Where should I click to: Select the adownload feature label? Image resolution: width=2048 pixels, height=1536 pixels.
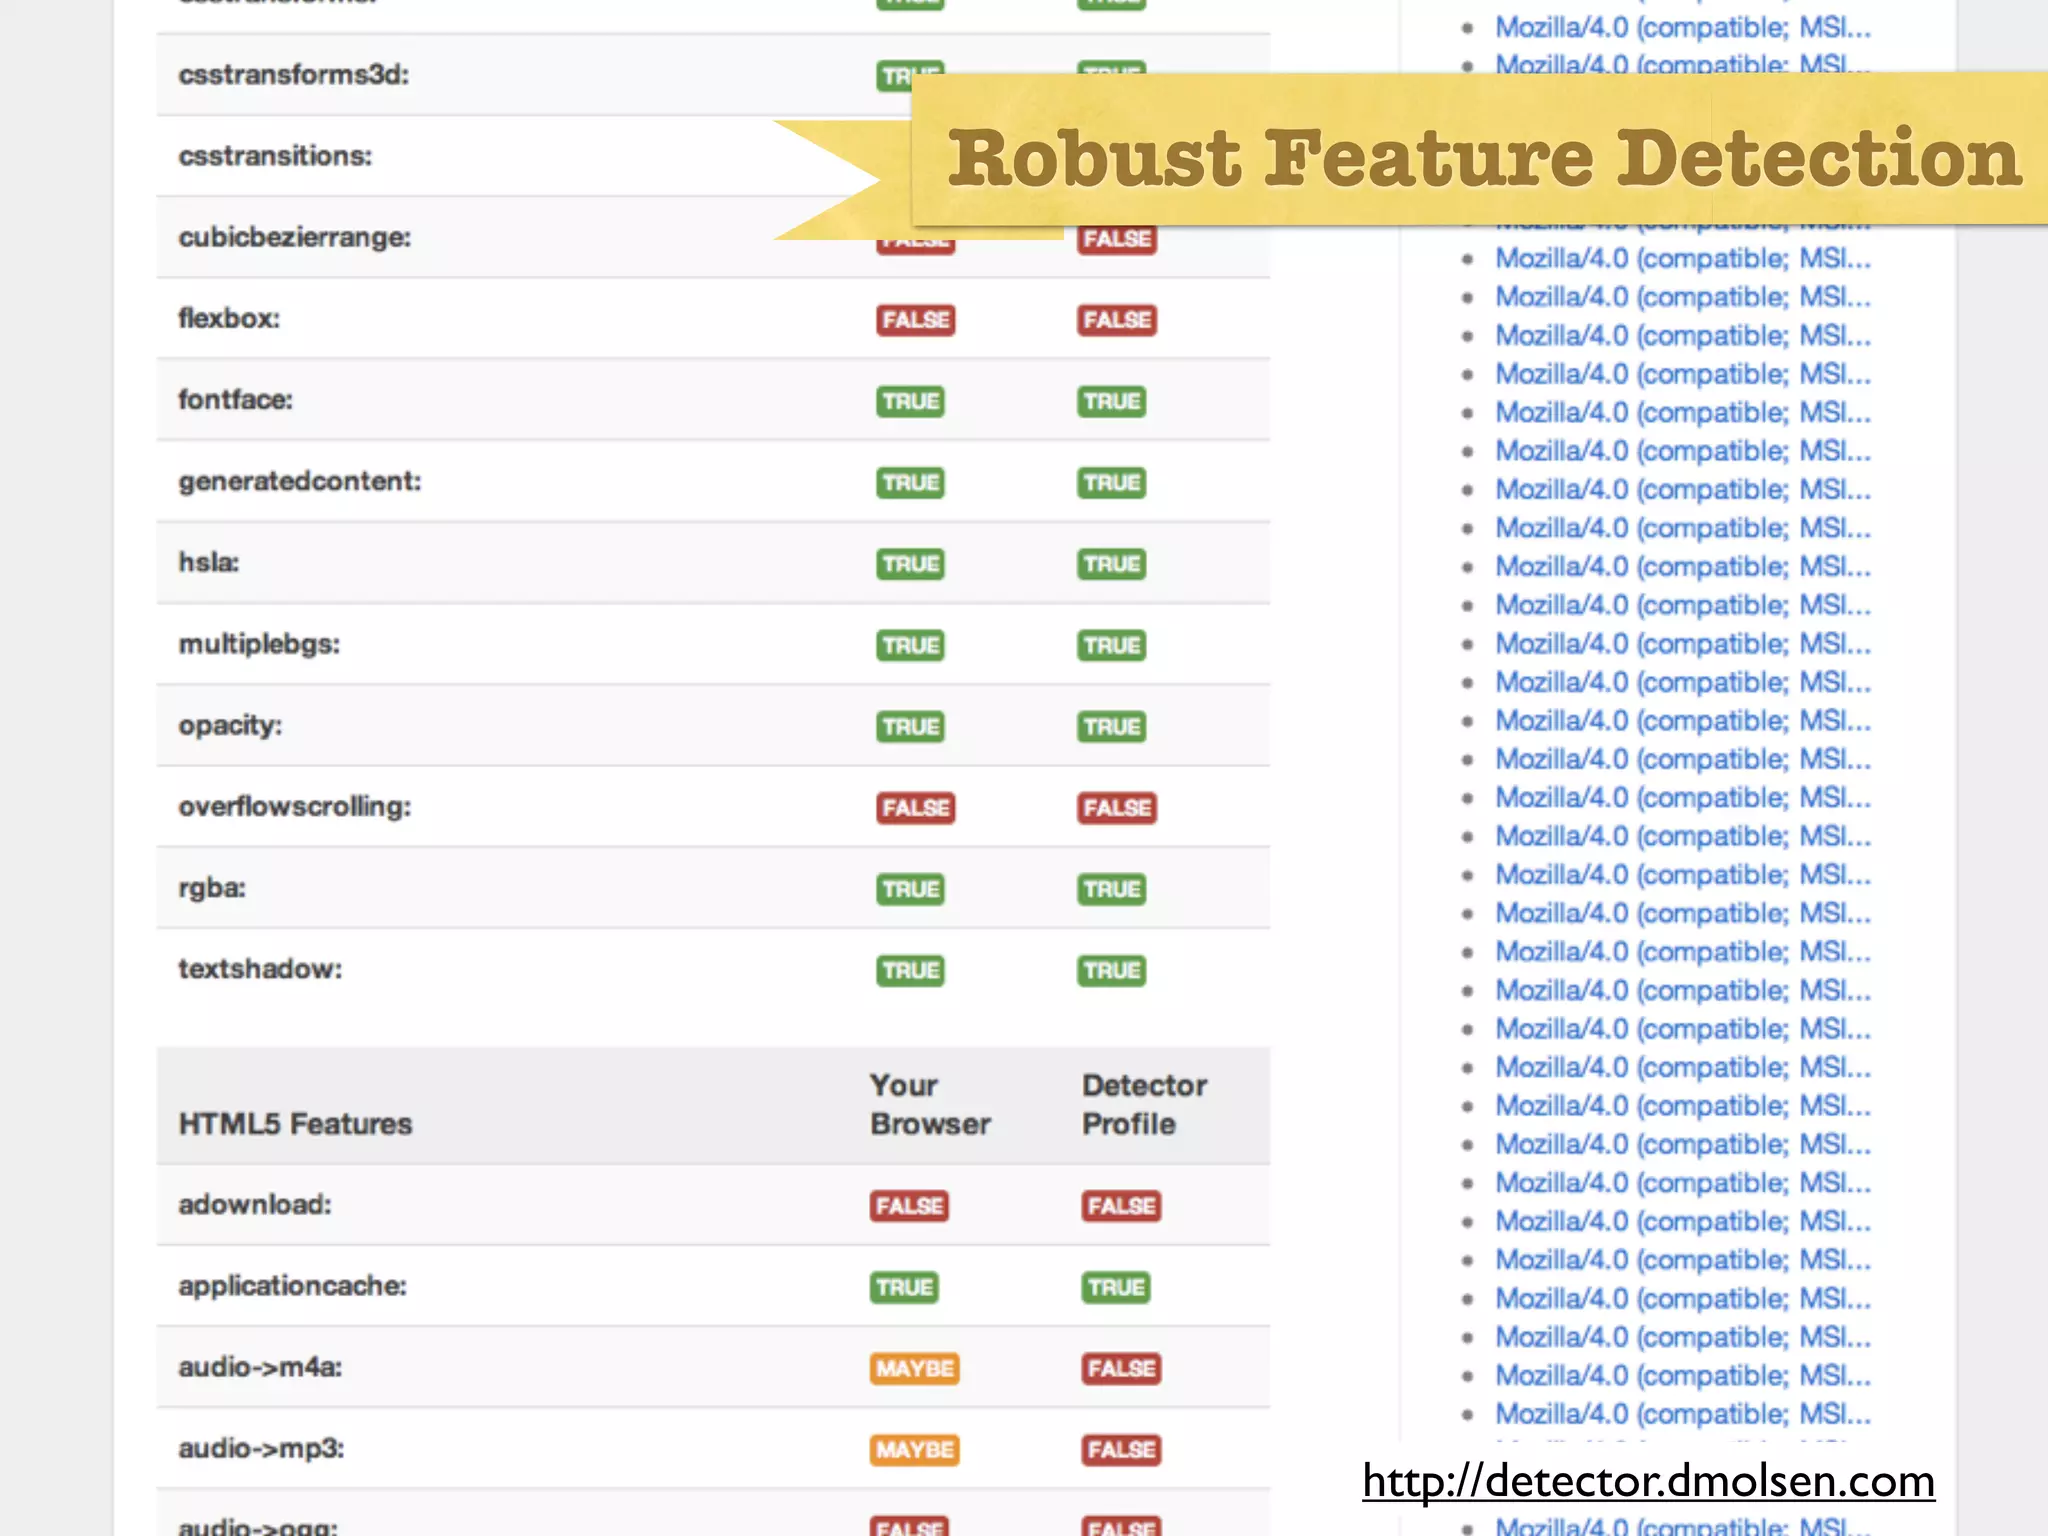pyautogui.click(x=255, y=1205)
